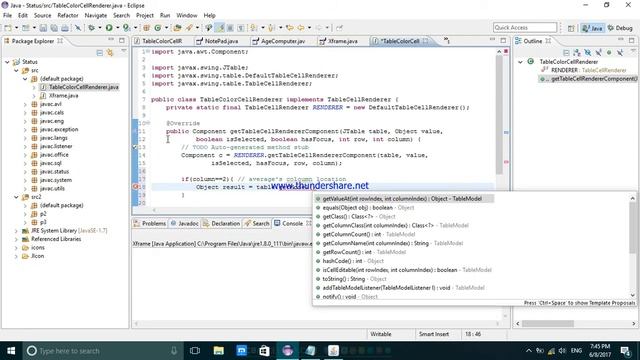Switch to the Java perspective
640x360 pixels.
click(592, 28)
